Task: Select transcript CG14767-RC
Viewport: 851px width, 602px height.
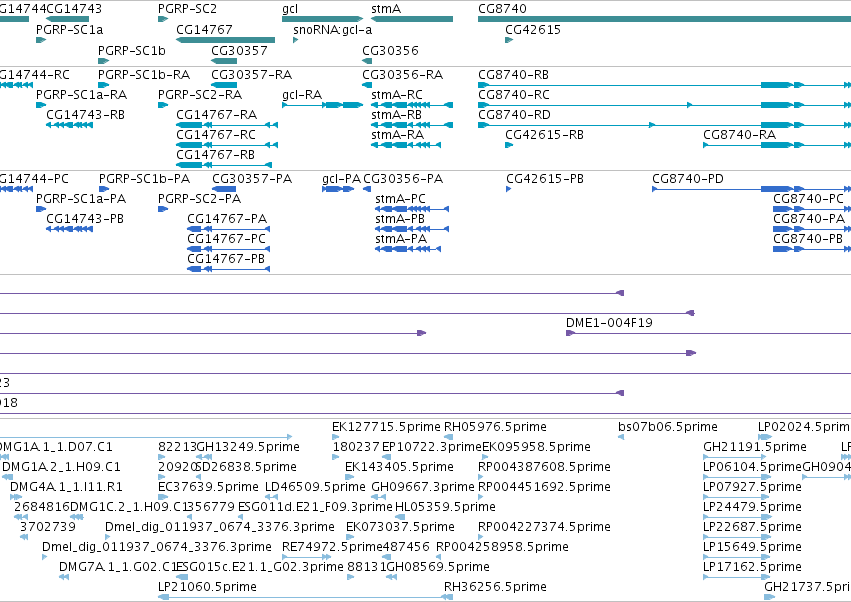Action: [227, 145]
